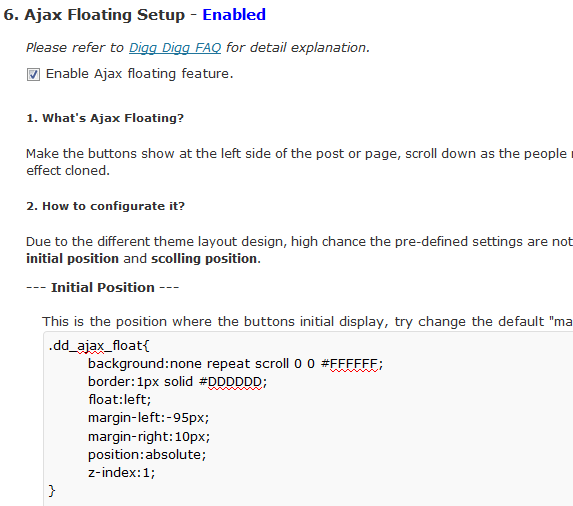Click the bold scolling position text
The width and height of the screenshot is (573, 506).
coord(206,259)
